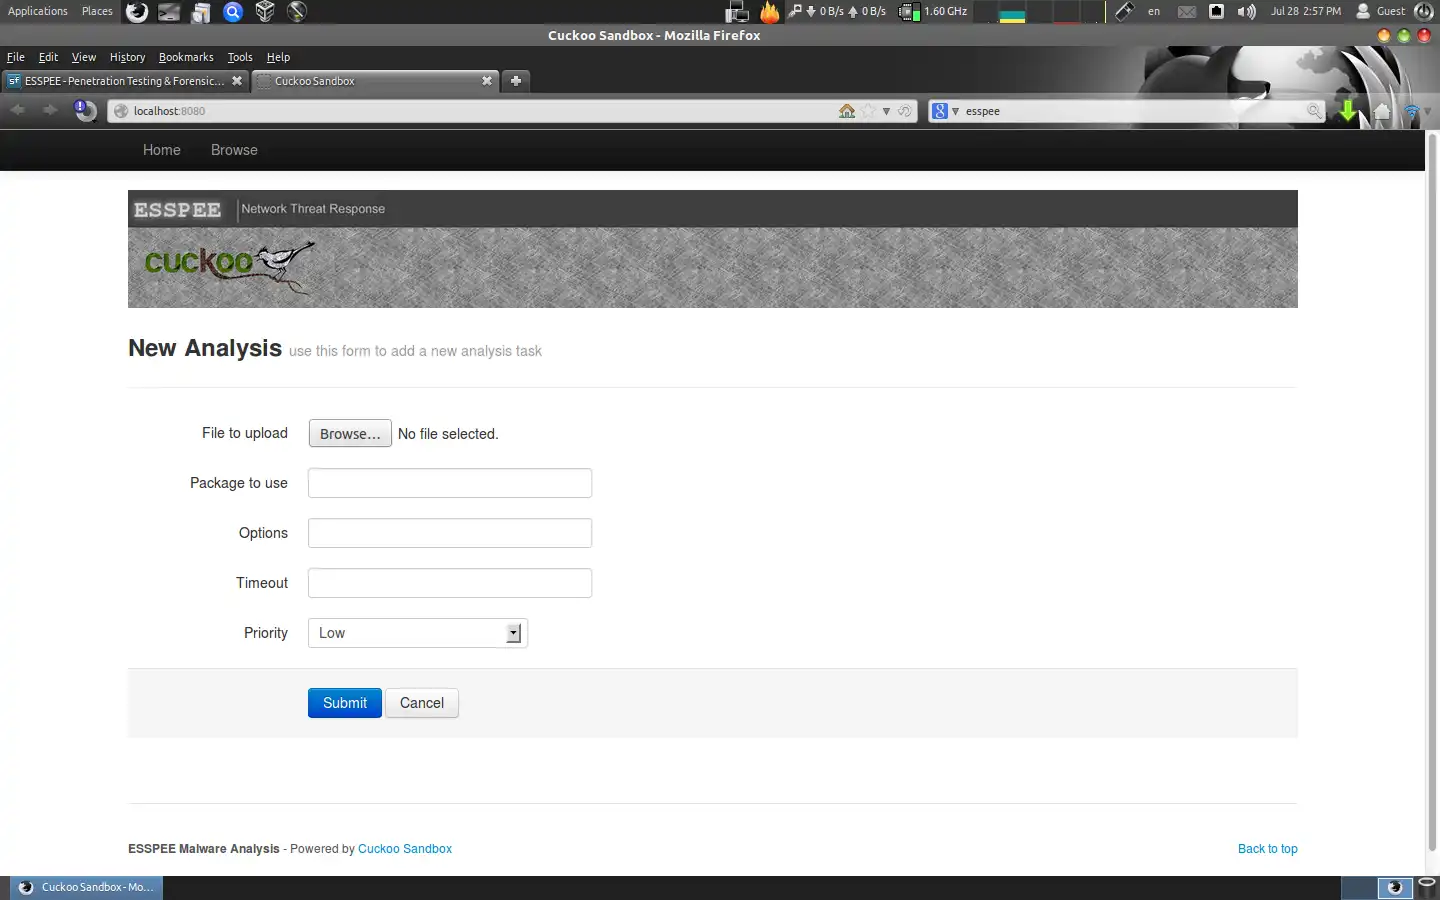Image resolution: width=1440 pixels, height=900 pixels.
Task: Click the network computers icon in the tray
Action: [x=738, y=12]
